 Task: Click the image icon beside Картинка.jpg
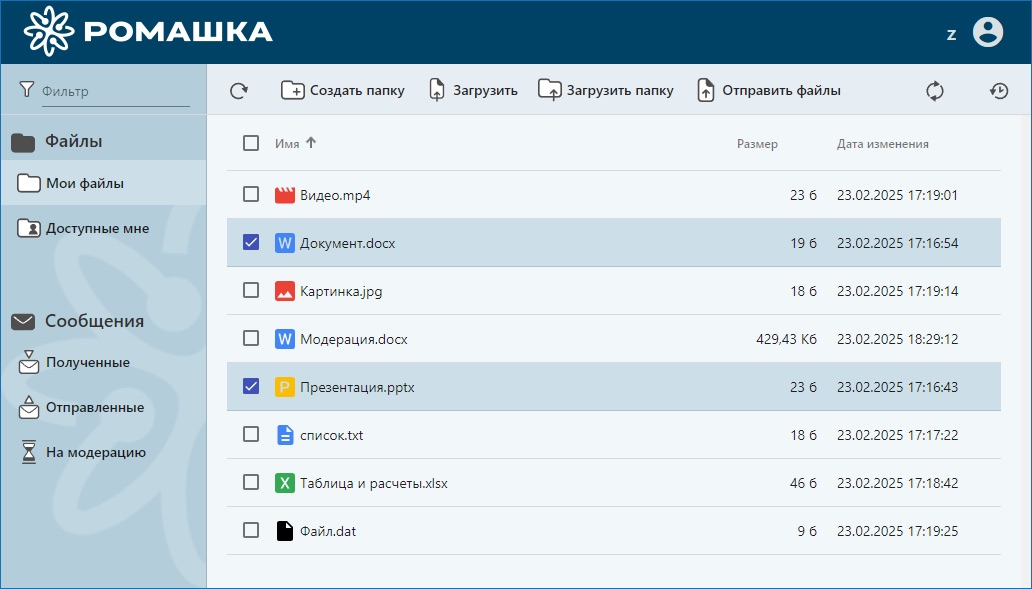tap(284, 291)
